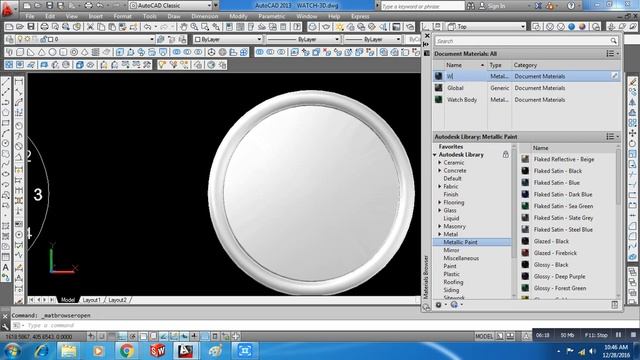Screen dimensions: 640x360
Task: Click the search magnifier in Materials Browser
Action: tap(613, 41)
